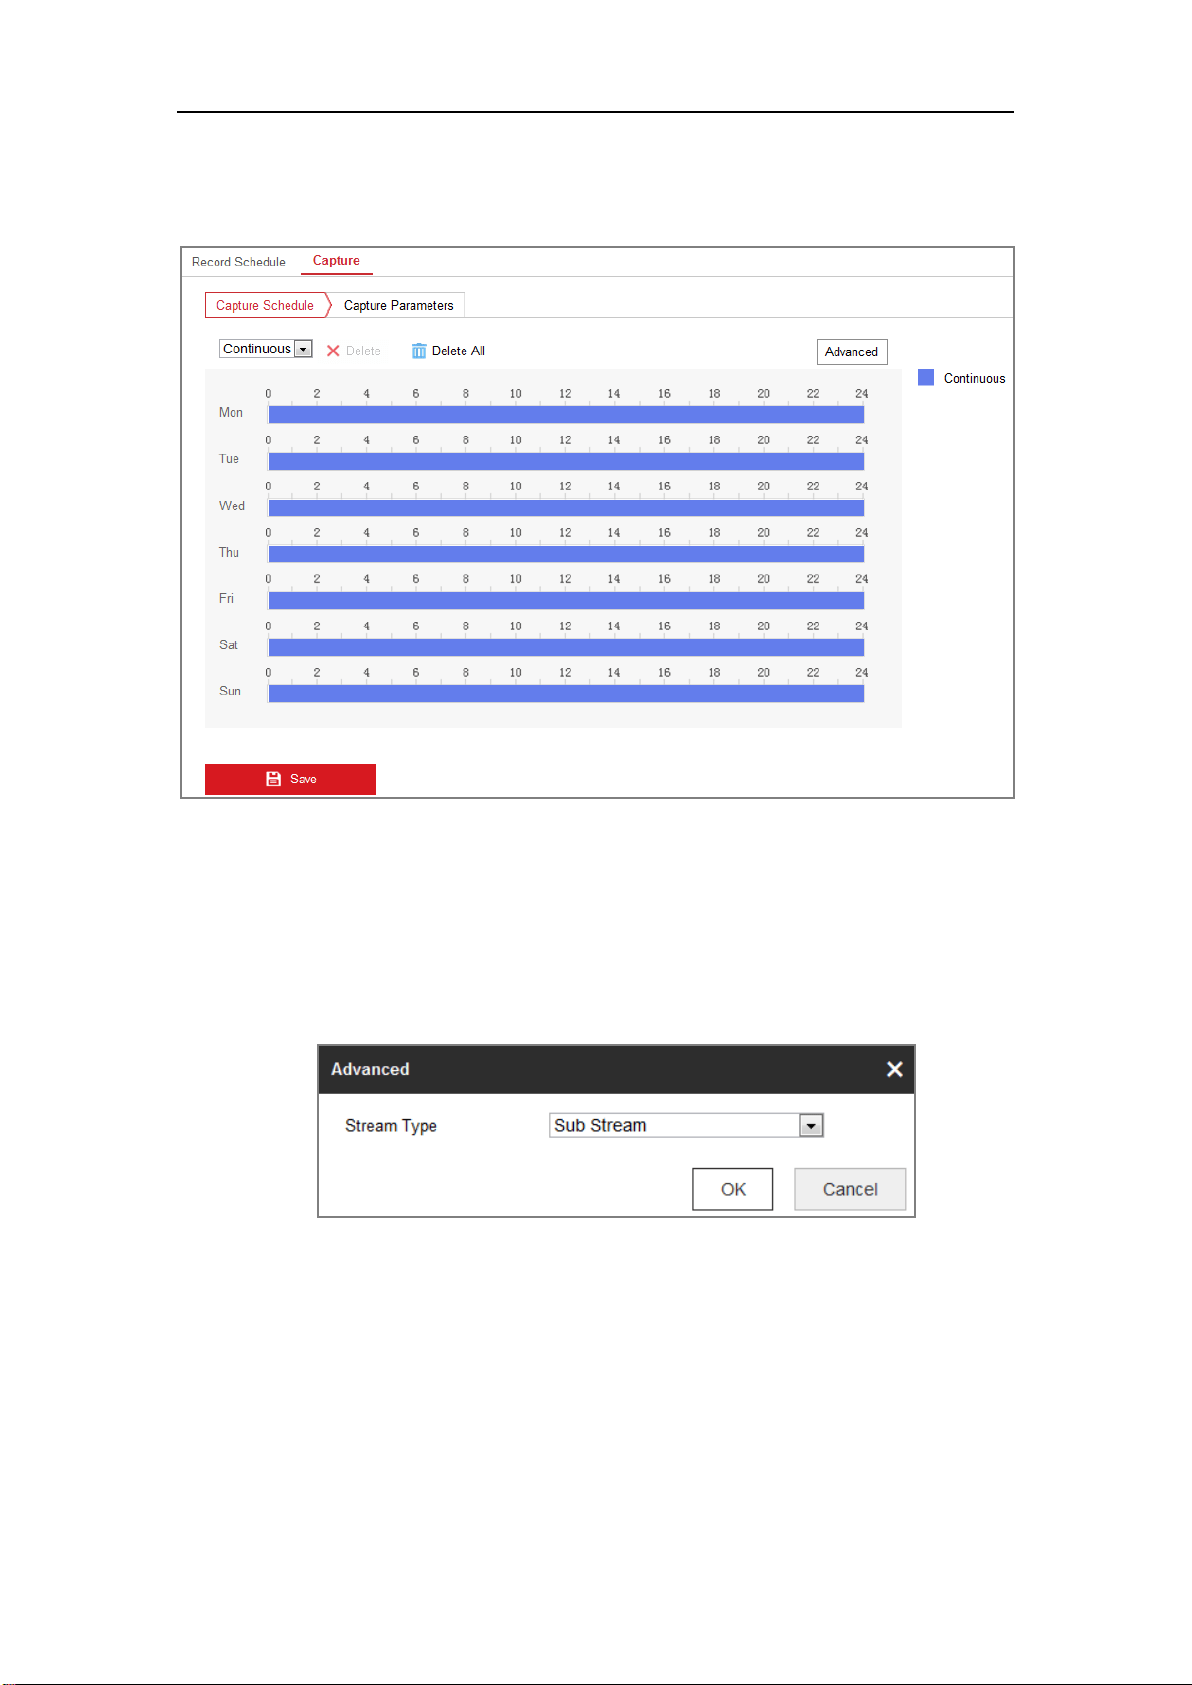The width and height of the screenshot is (1192, 1685).
Task: Click the Sun day label
Action: 230,691
